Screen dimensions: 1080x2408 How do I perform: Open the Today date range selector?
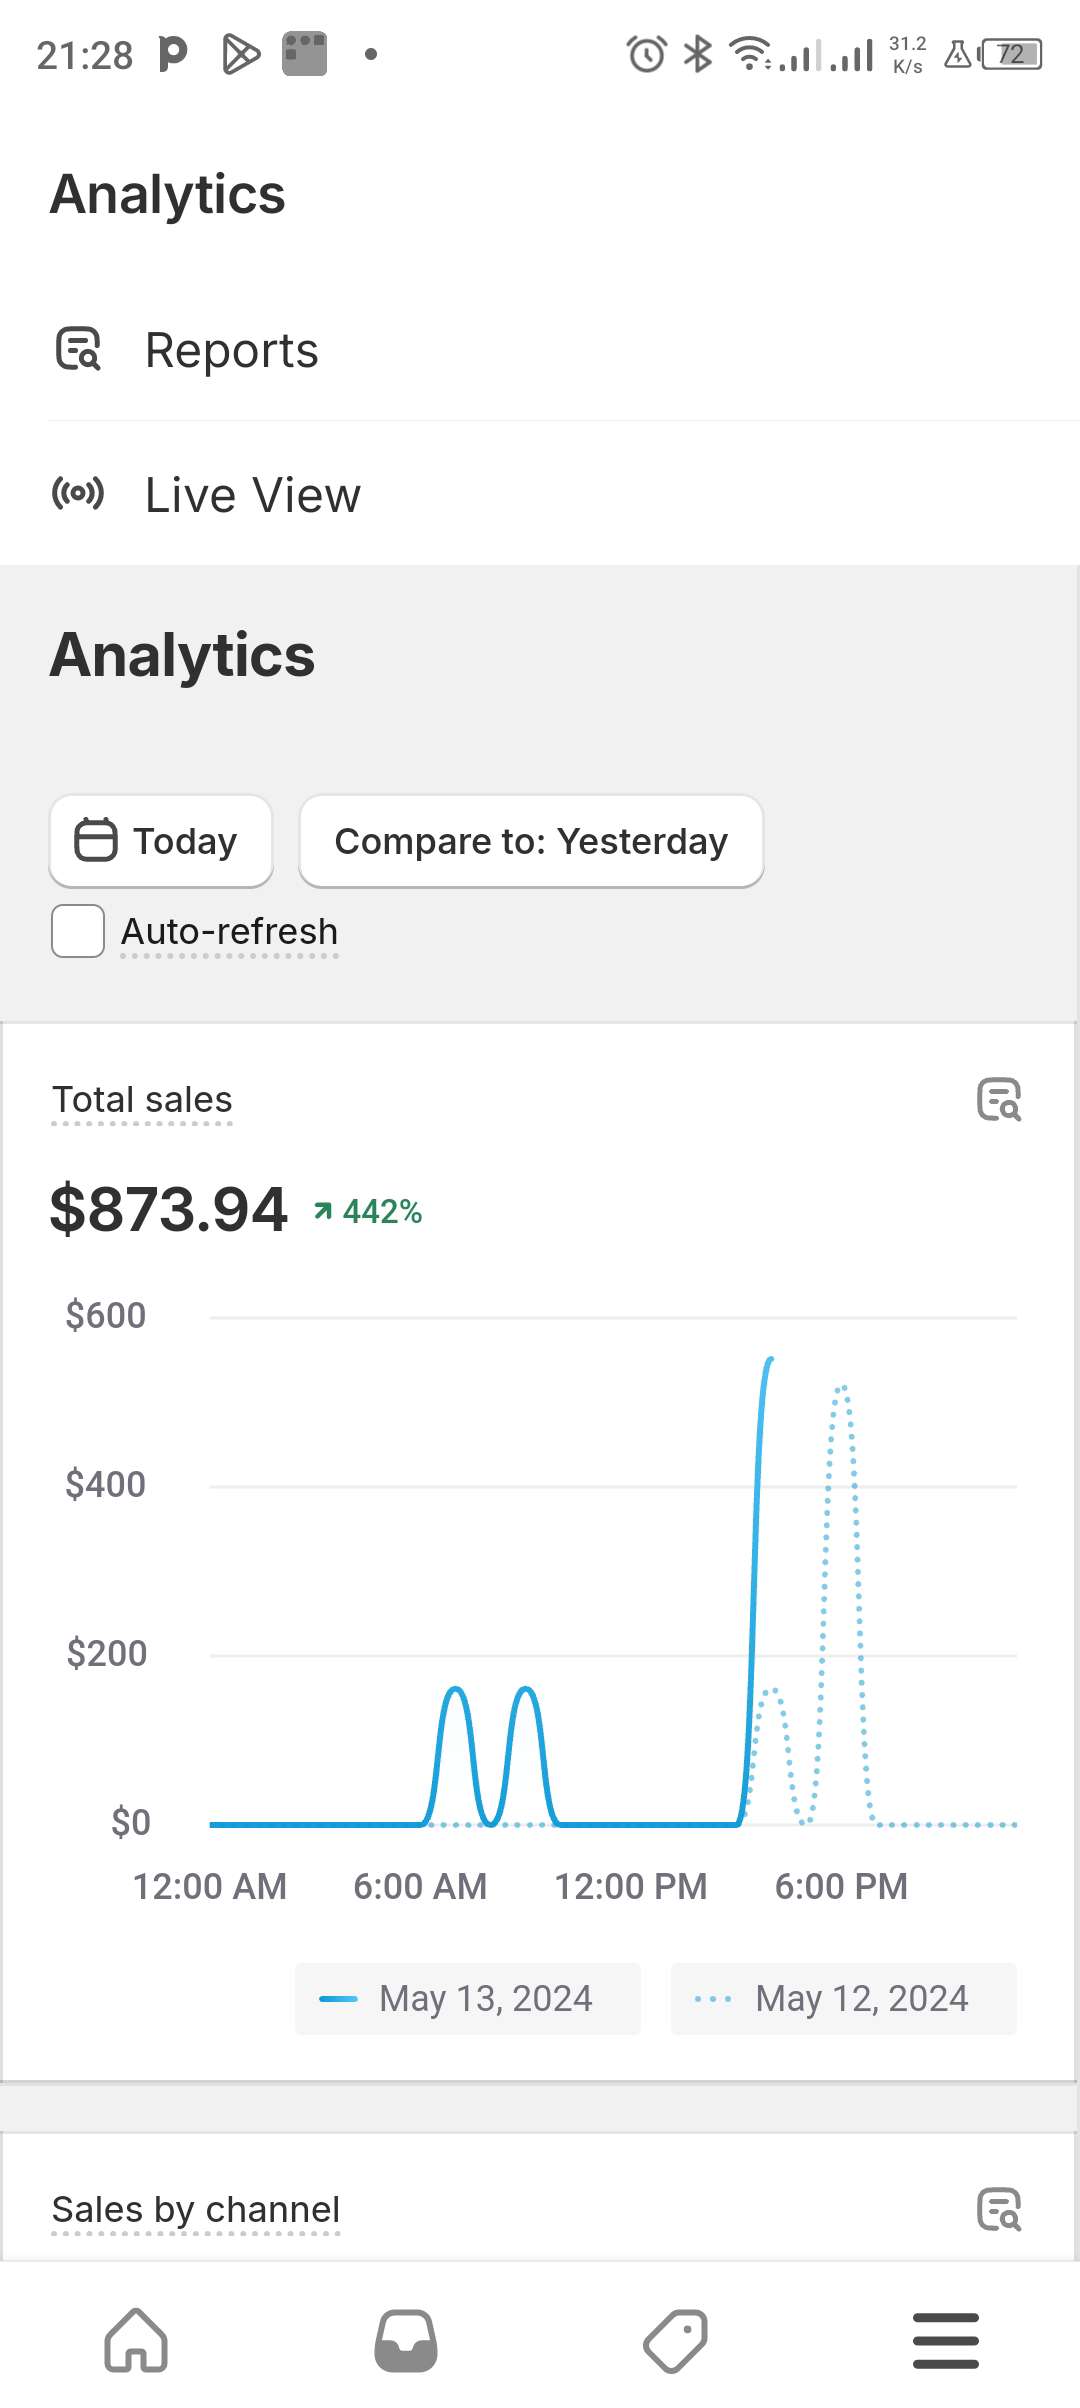click(160, 841)
